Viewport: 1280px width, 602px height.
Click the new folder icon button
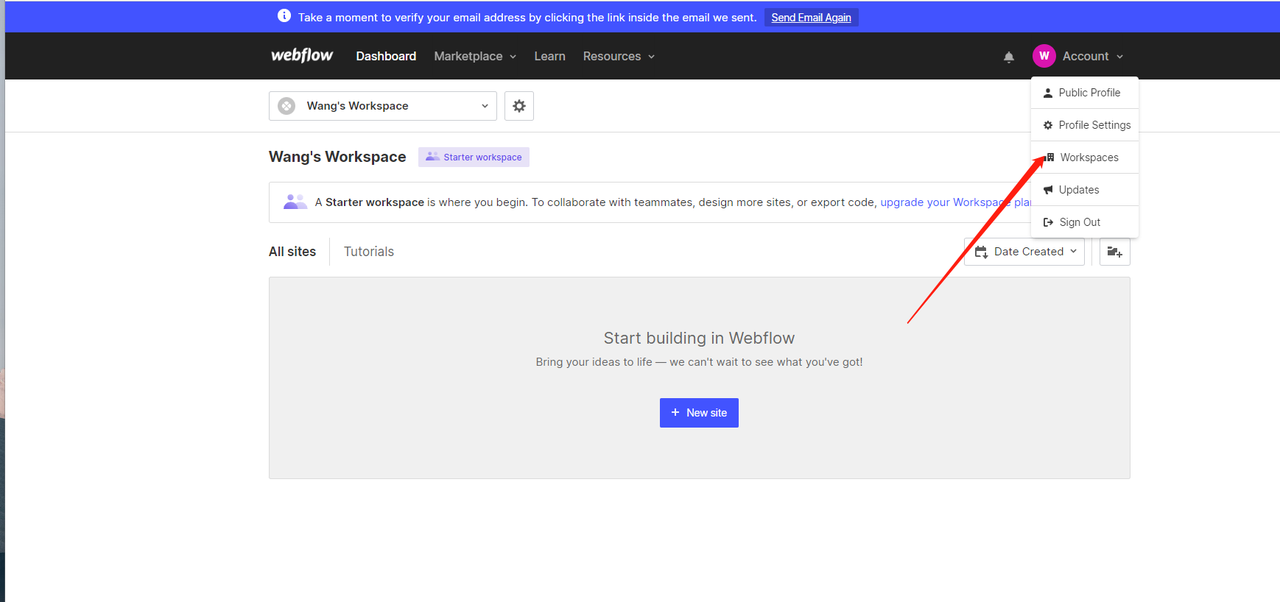tap(1115, 252)
